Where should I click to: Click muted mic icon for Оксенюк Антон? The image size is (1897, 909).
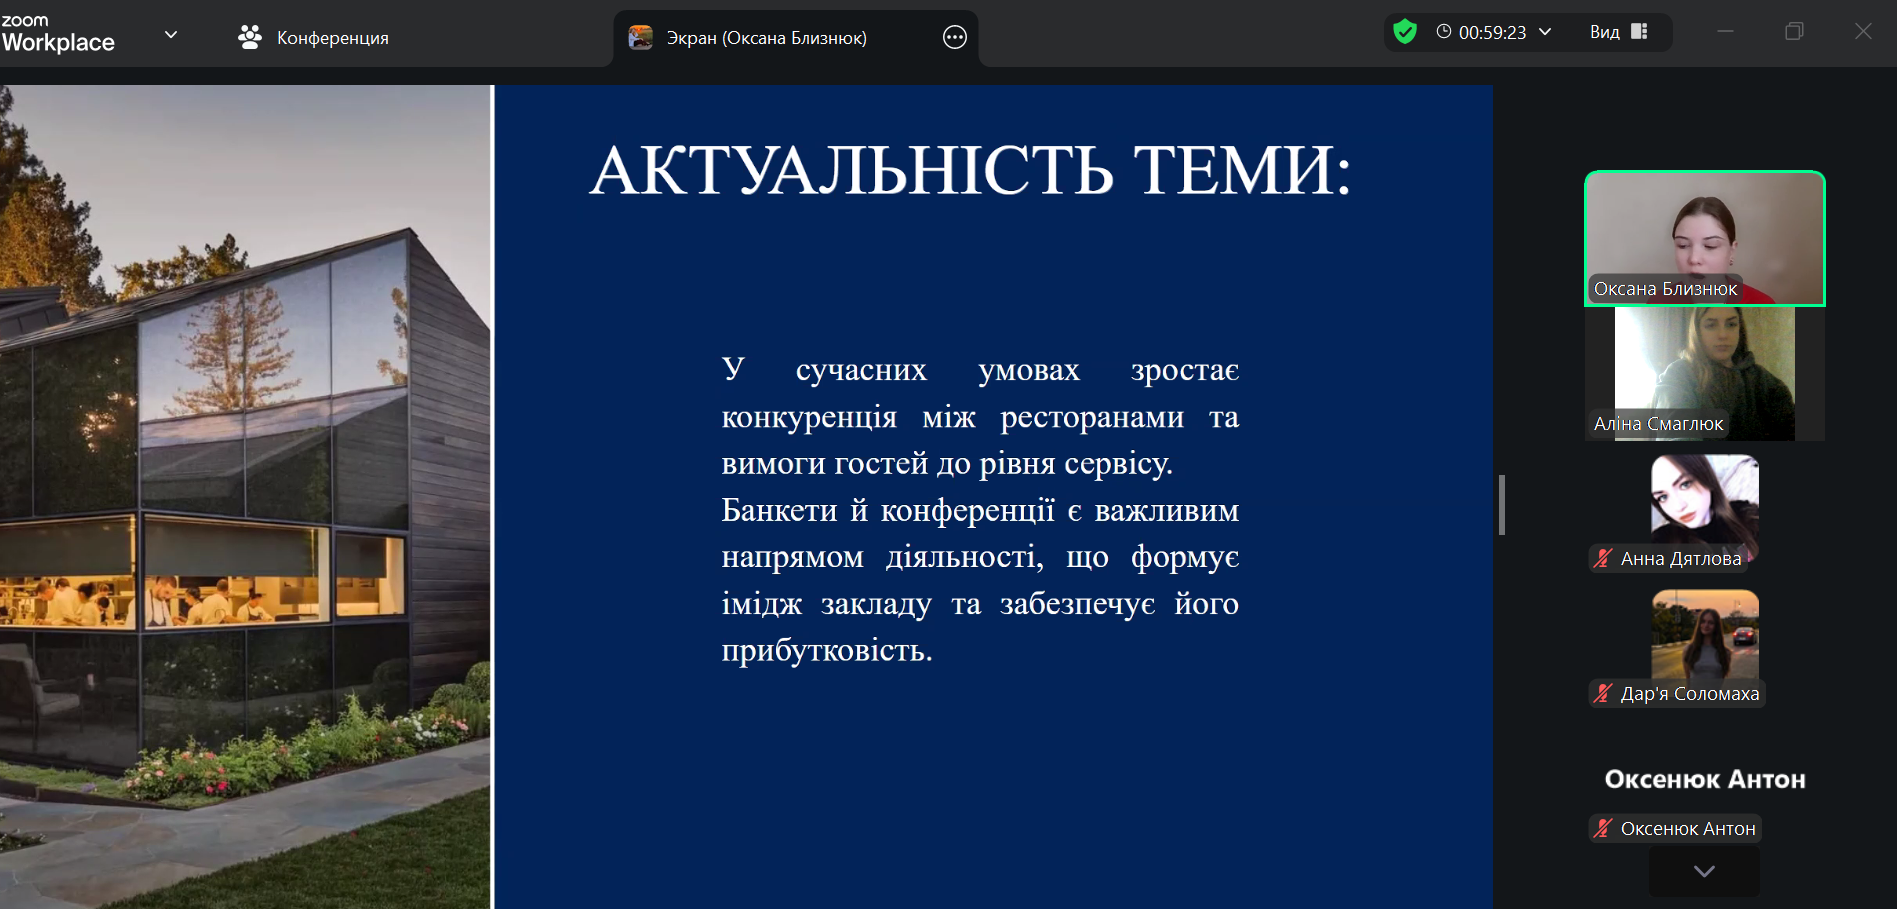pos(1603,829)
